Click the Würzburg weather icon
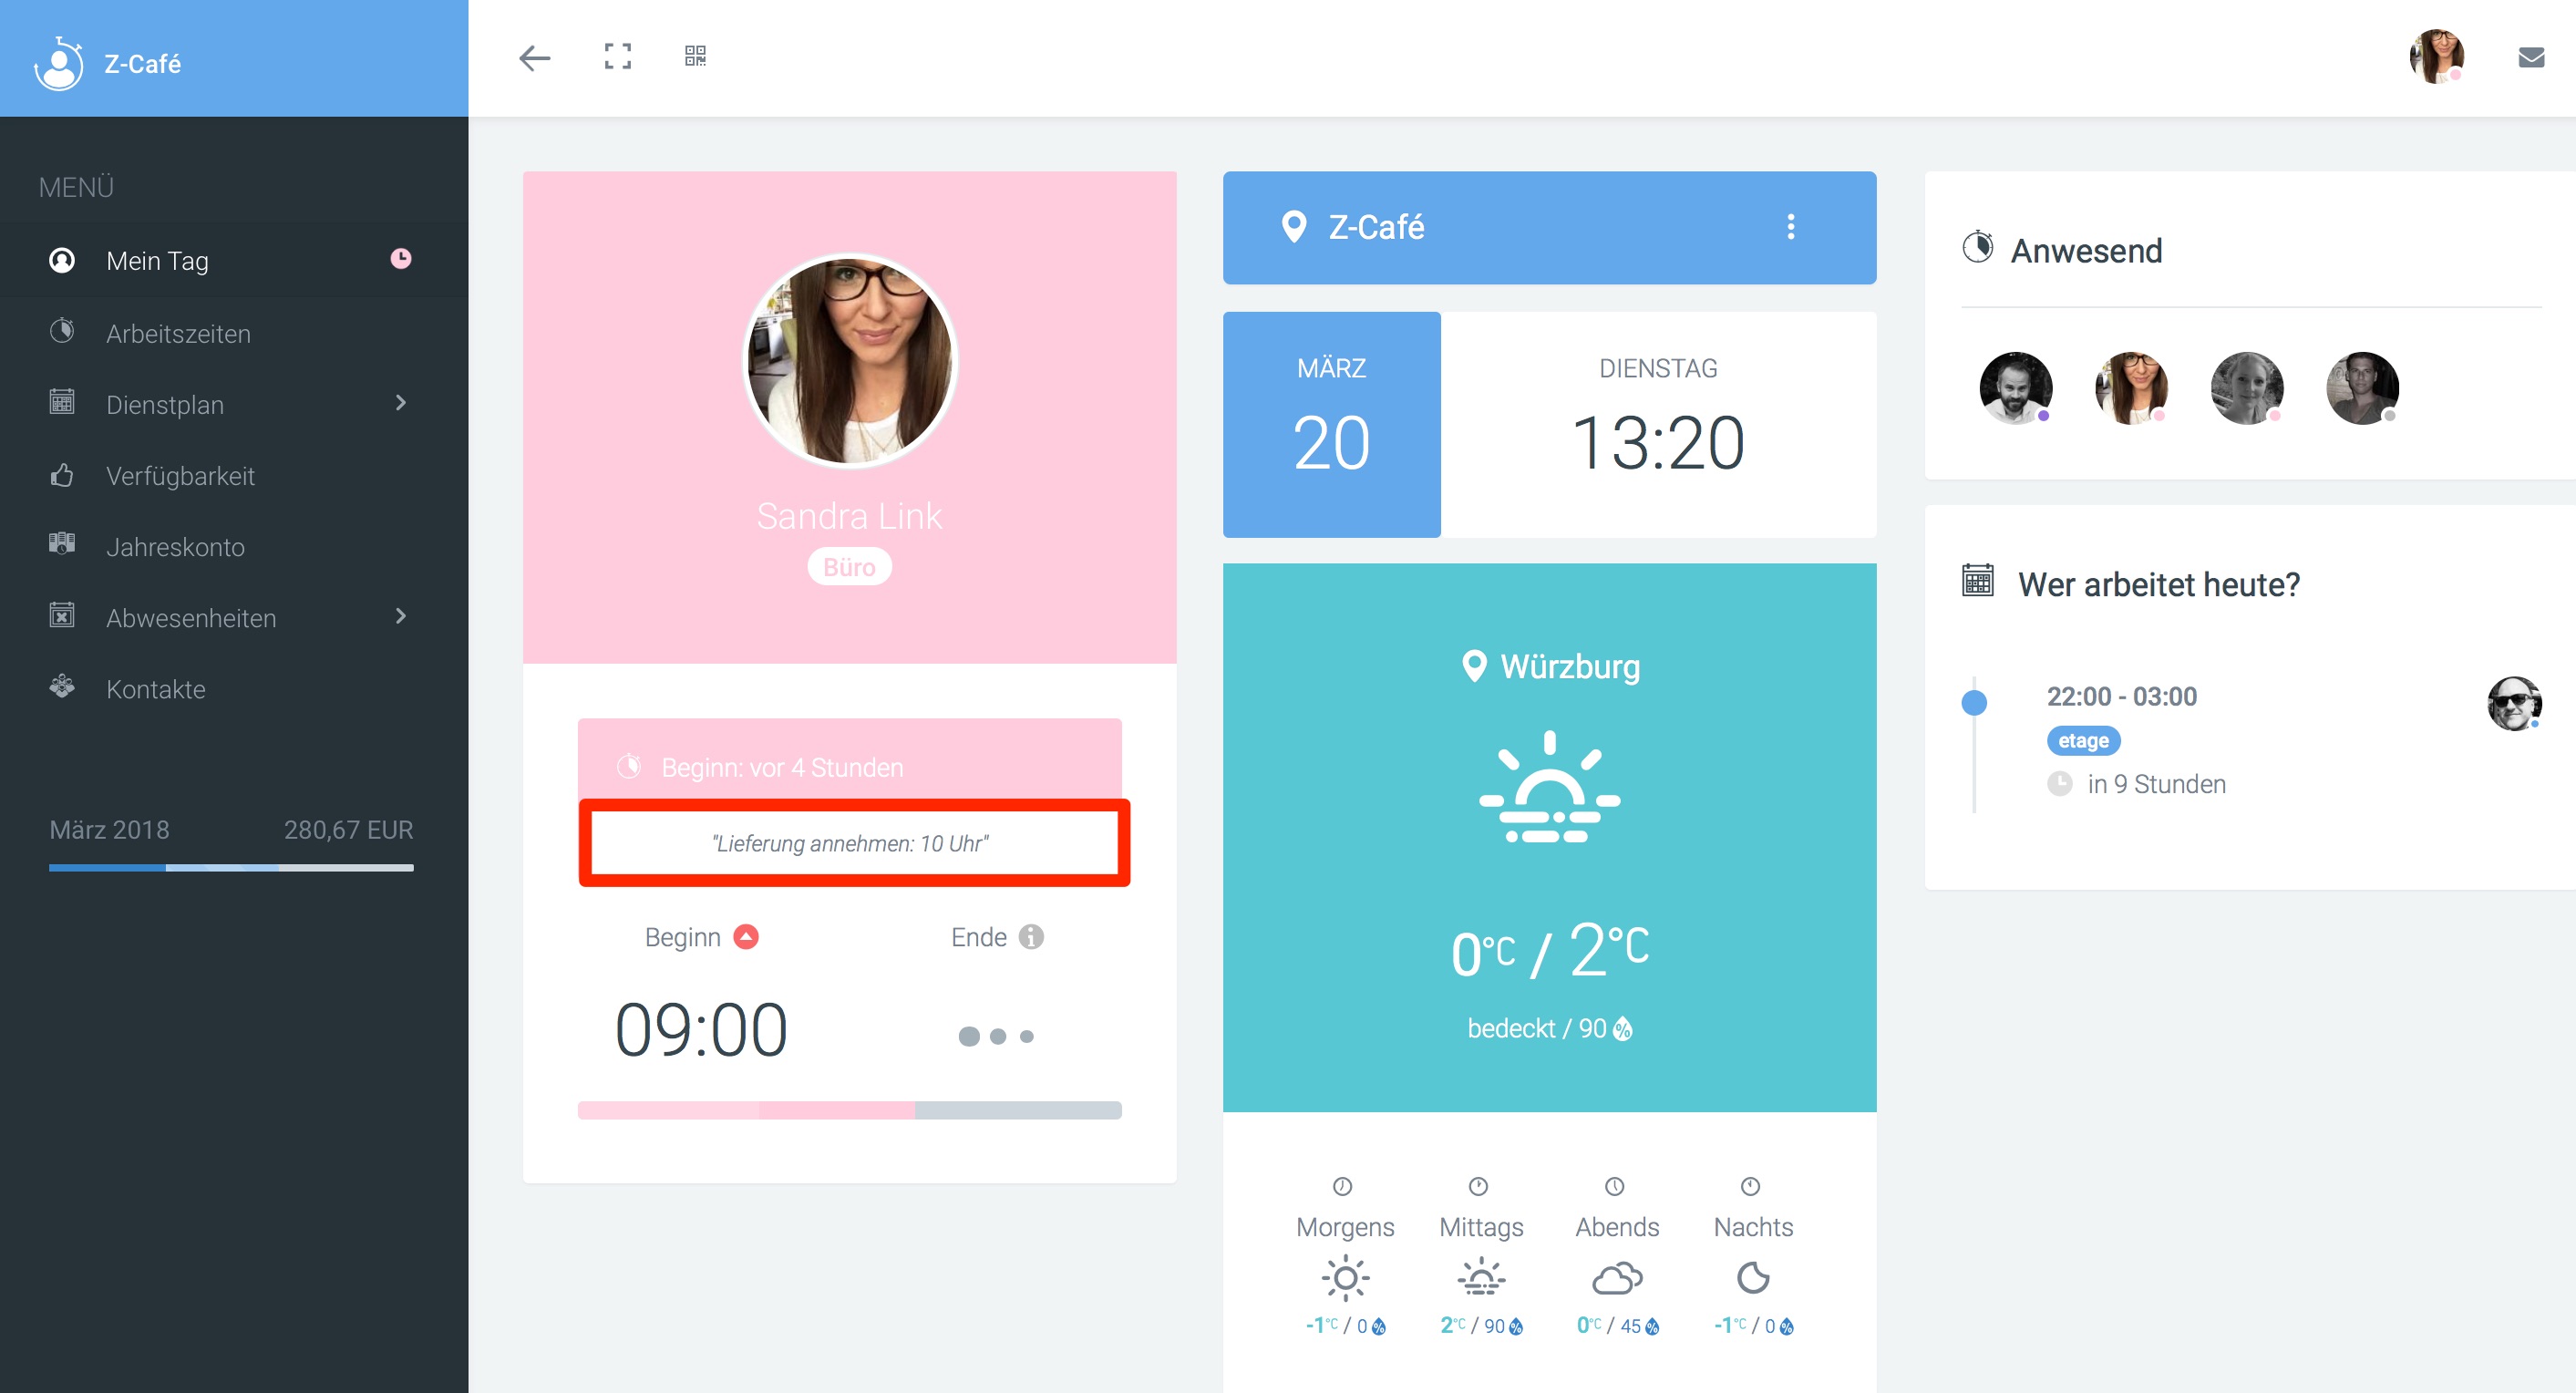This screenshot has height=1393, width=2576. [x=1549, y=787]
